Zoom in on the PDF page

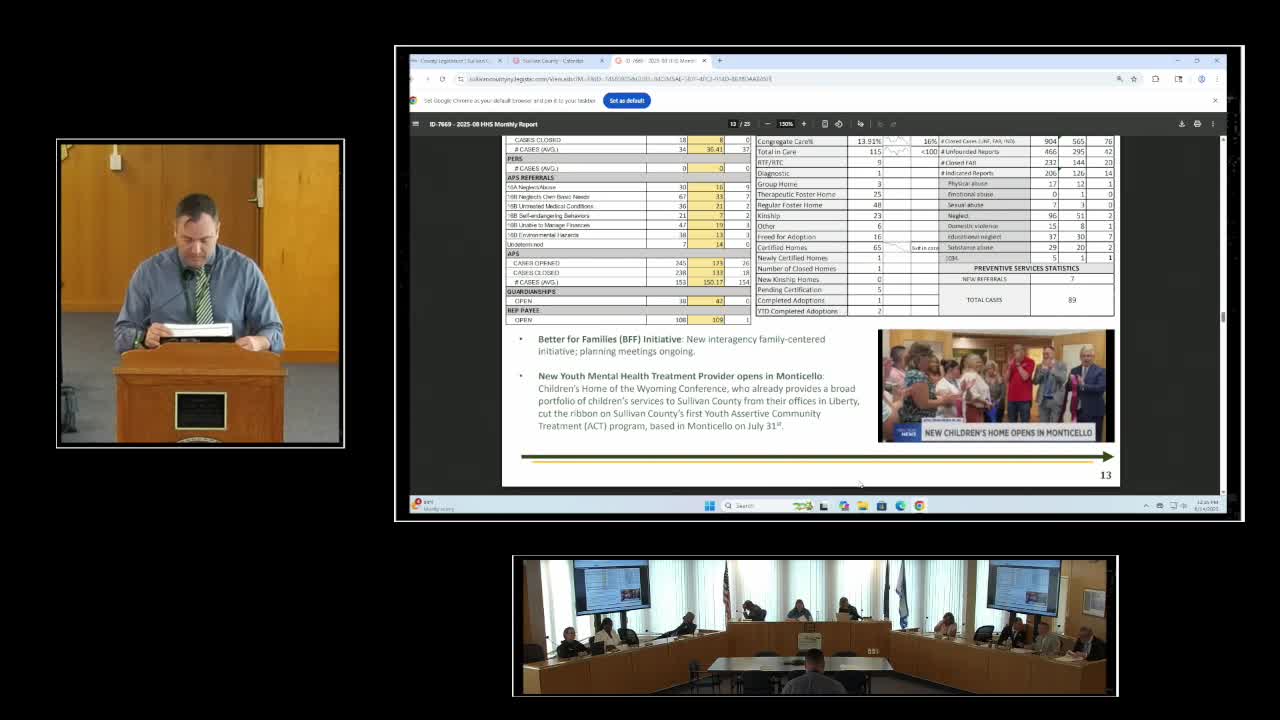pyautogui.click(x=804, y=124)
